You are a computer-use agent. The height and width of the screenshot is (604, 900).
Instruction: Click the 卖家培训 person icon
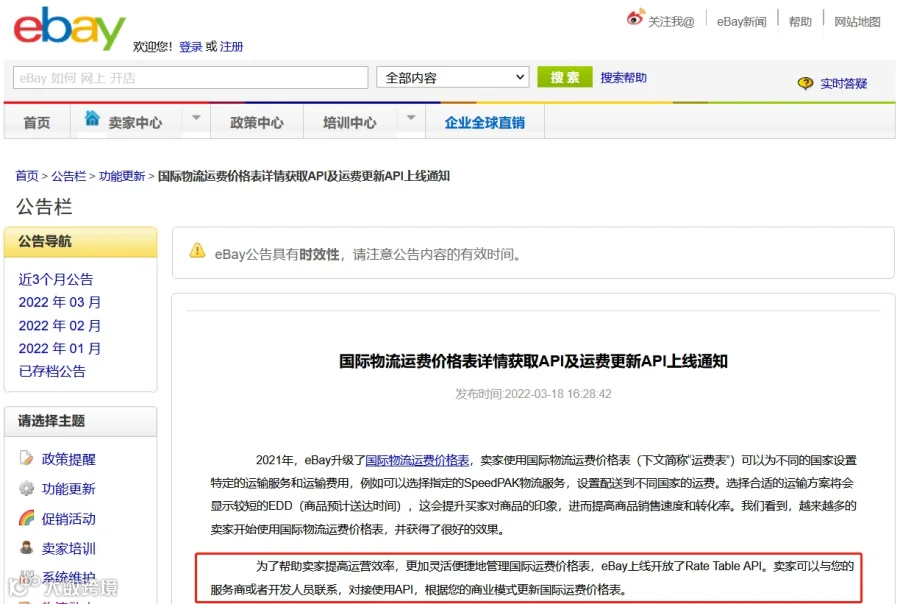pyautogui.click(x=26, y=547)
